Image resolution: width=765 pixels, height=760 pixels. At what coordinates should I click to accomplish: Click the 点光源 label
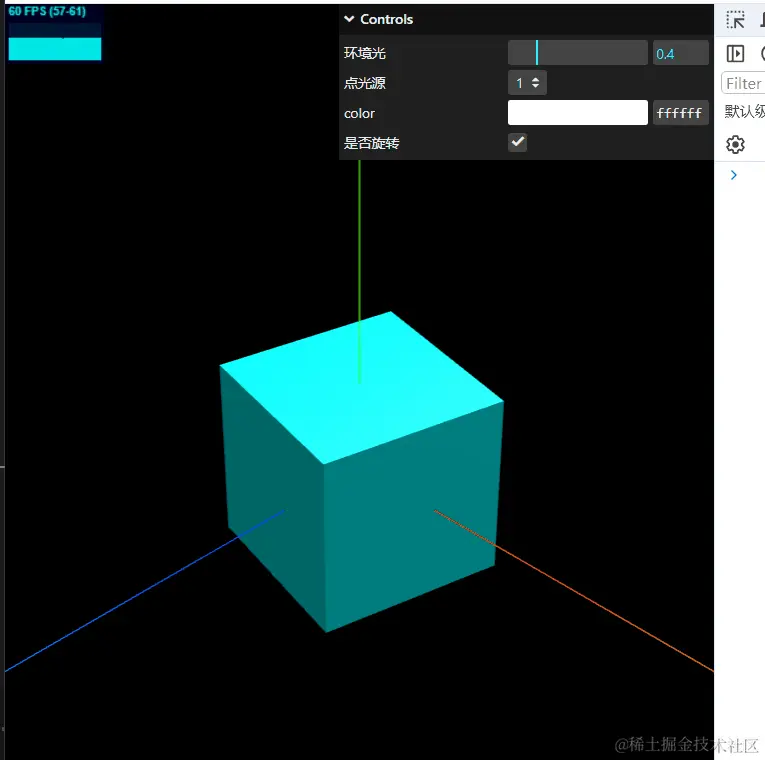pyautogui.click(x=365, y=83)
